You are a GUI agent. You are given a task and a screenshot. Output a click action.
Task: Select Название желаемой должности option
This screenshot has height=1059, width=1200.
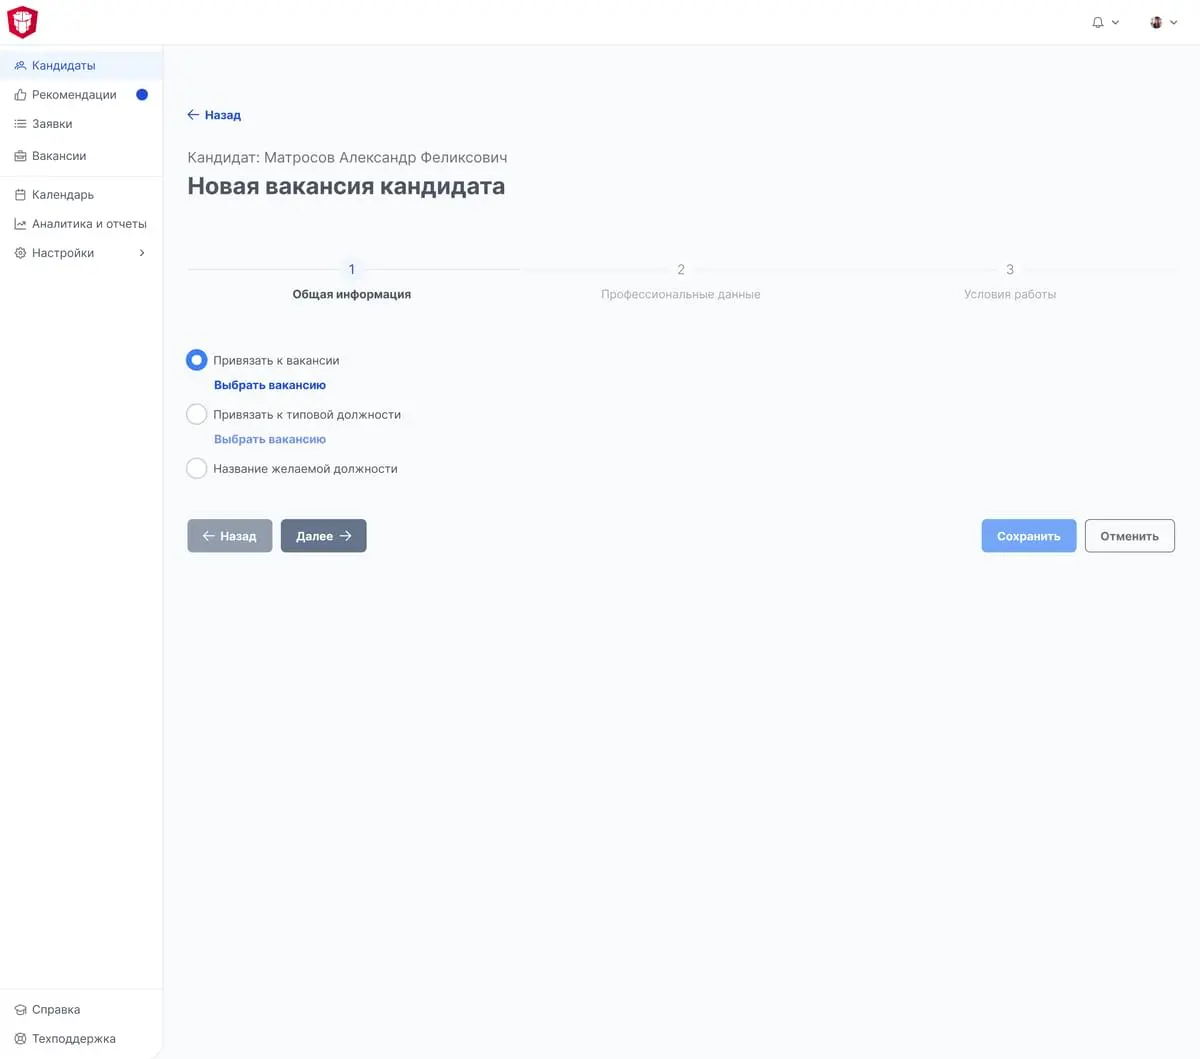tap(196, 467)
